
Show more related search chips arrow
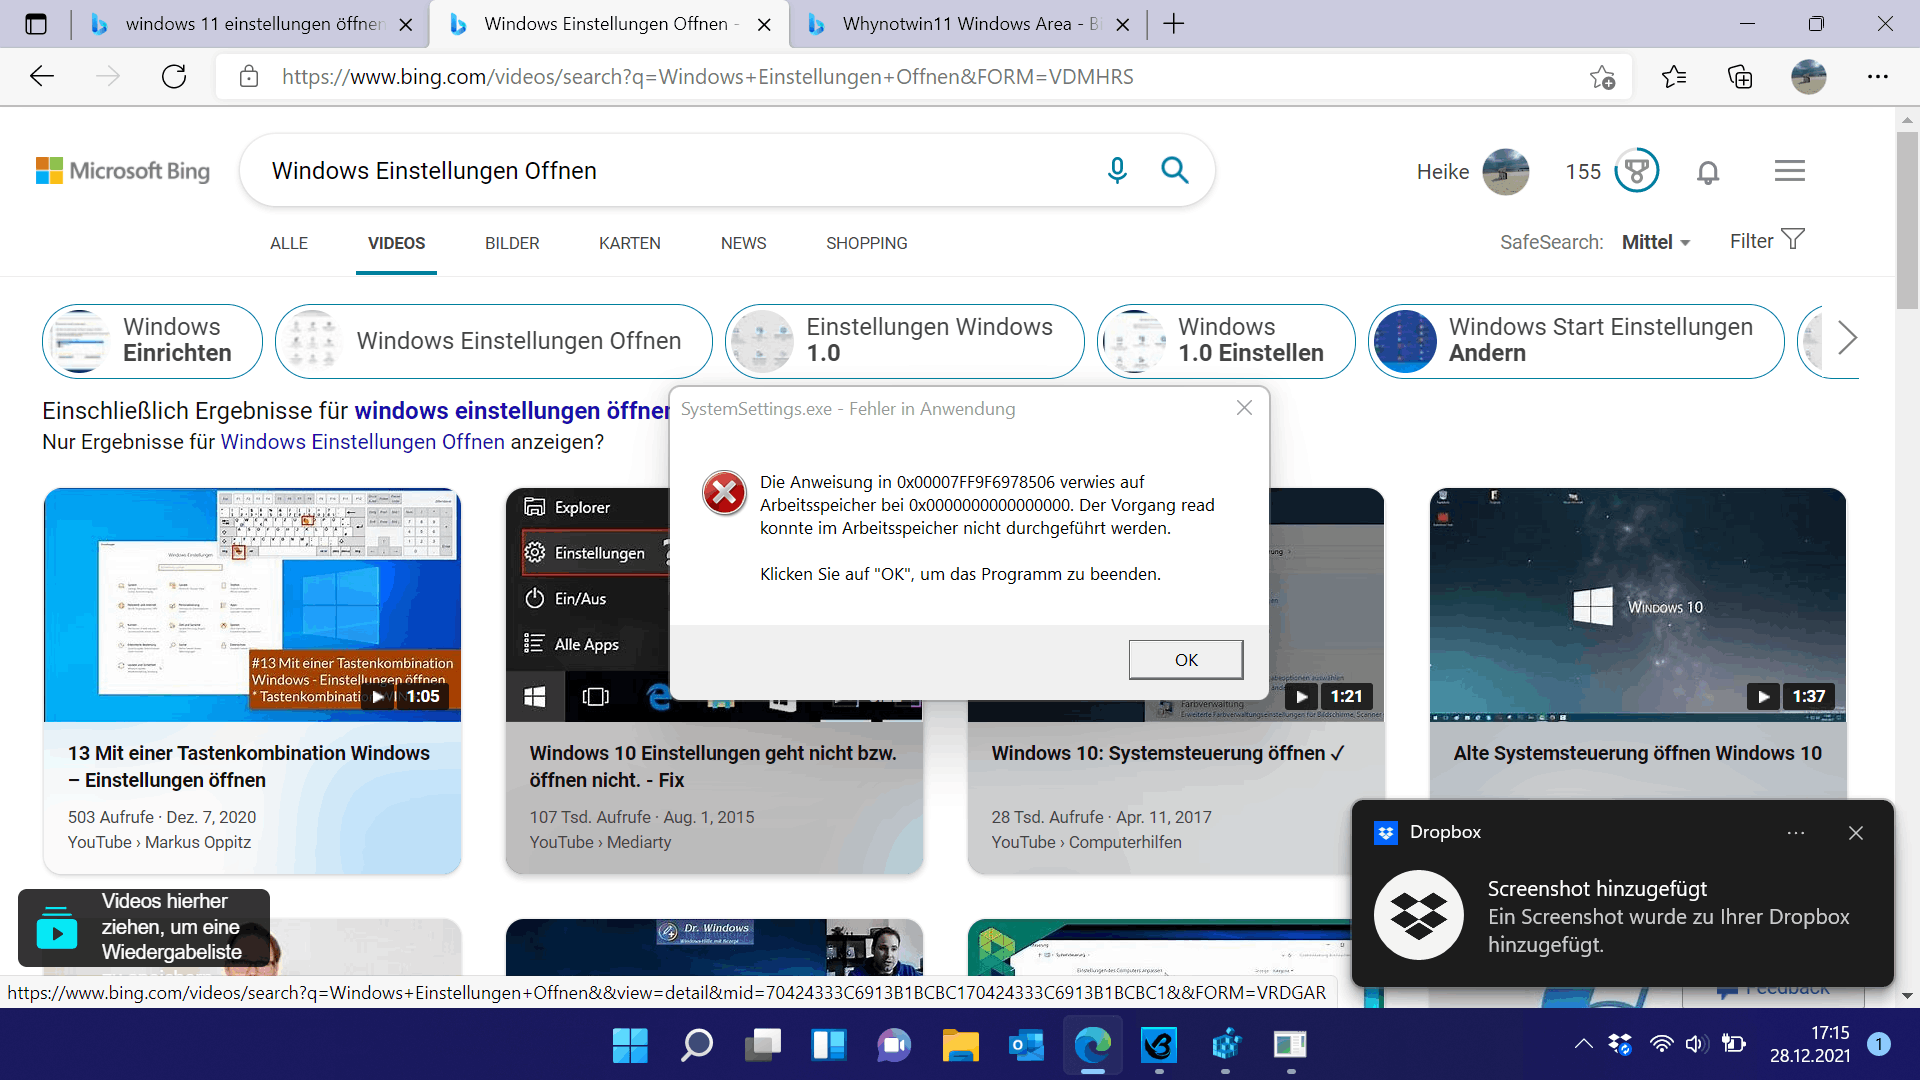(1847, 338)
